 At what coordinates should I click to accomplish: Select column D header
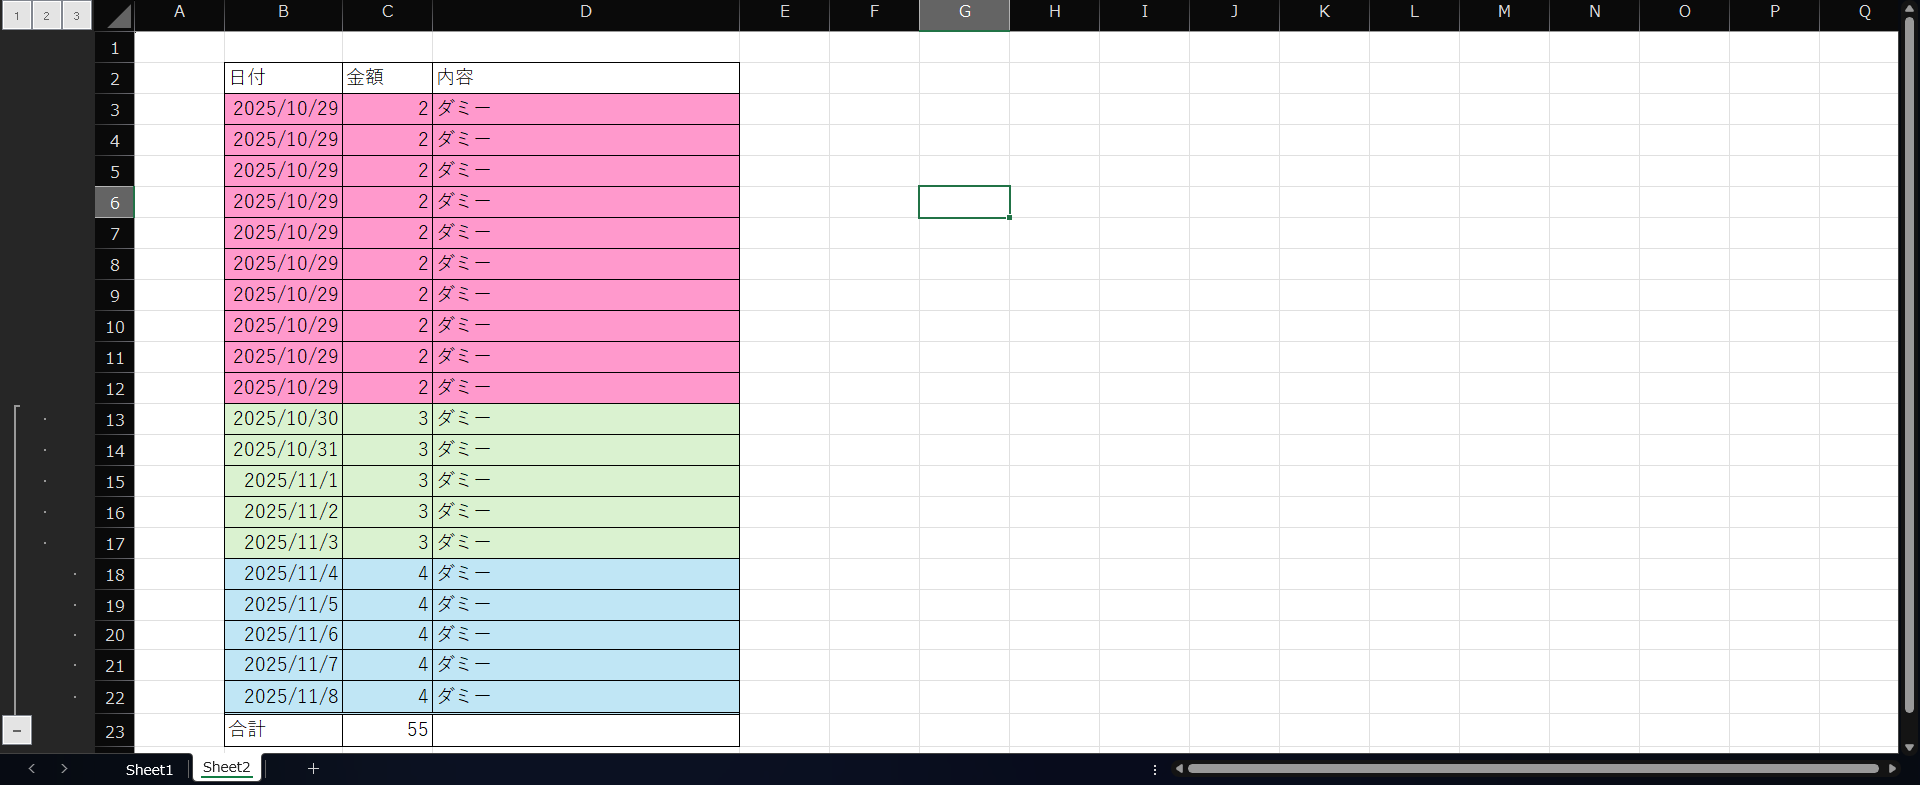(585, 12)
